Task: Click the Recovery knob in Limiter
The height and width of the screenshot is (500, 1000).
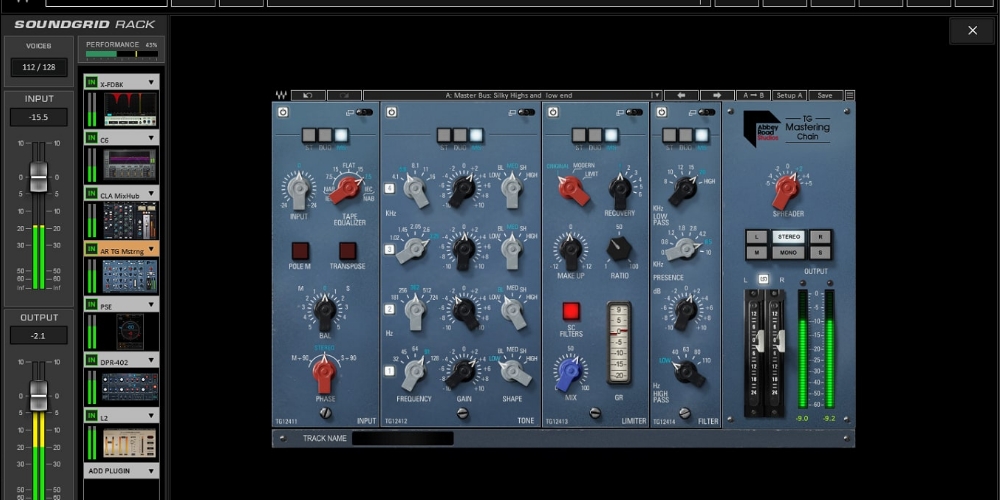Action: tap(619, 189)
